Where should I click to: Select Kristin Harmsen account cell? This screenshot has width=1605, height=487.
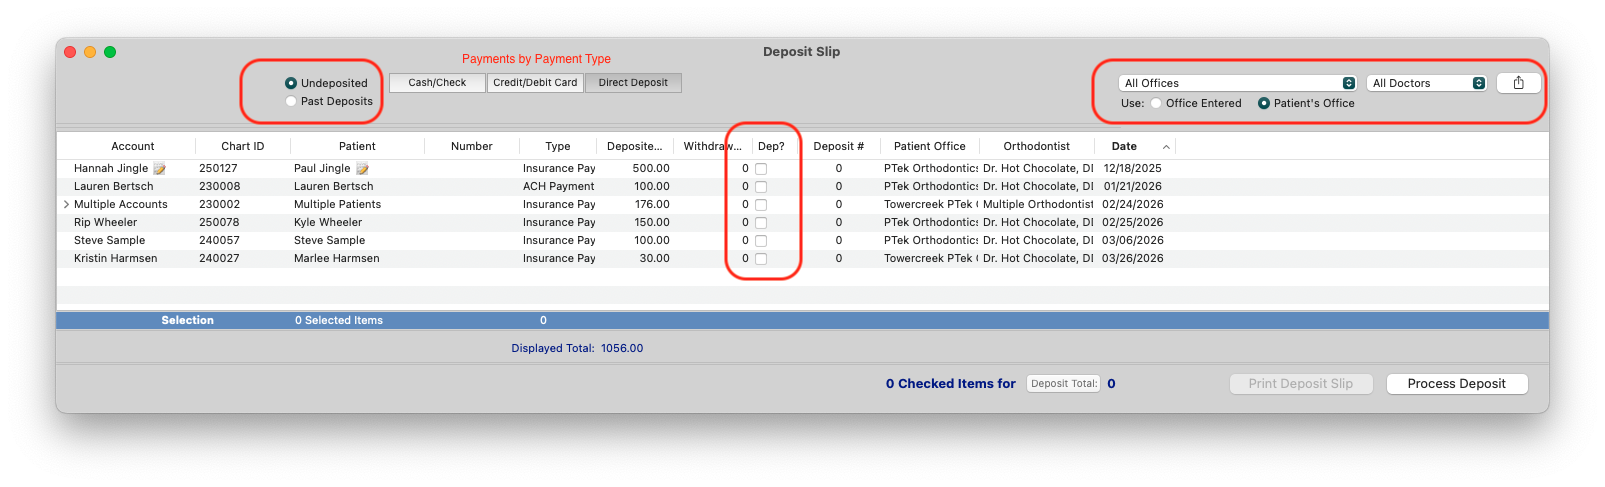coord(115,259)
